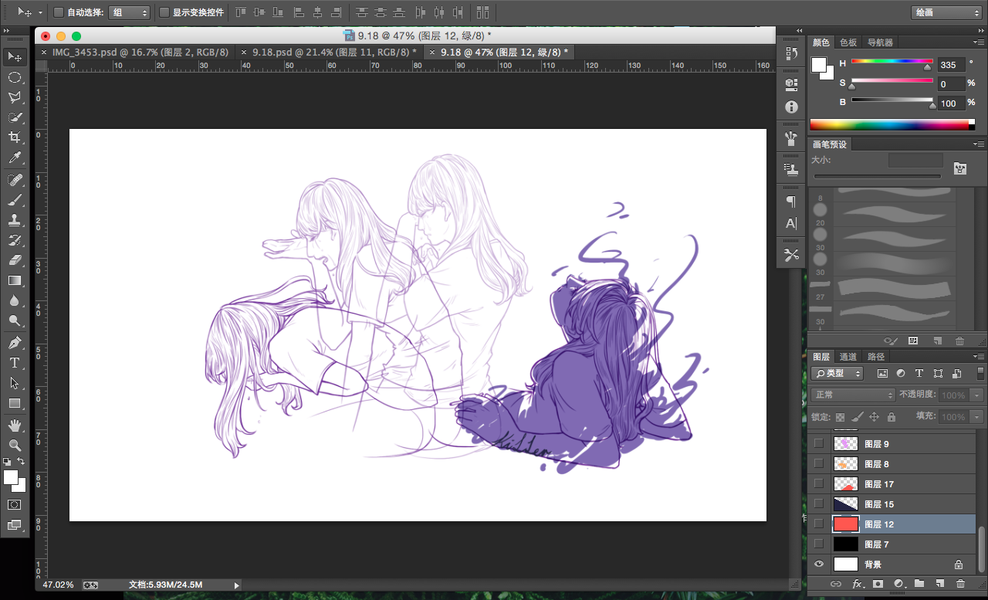
Task: Toggle Quick Mask mode icon
Action: [14, 505]
